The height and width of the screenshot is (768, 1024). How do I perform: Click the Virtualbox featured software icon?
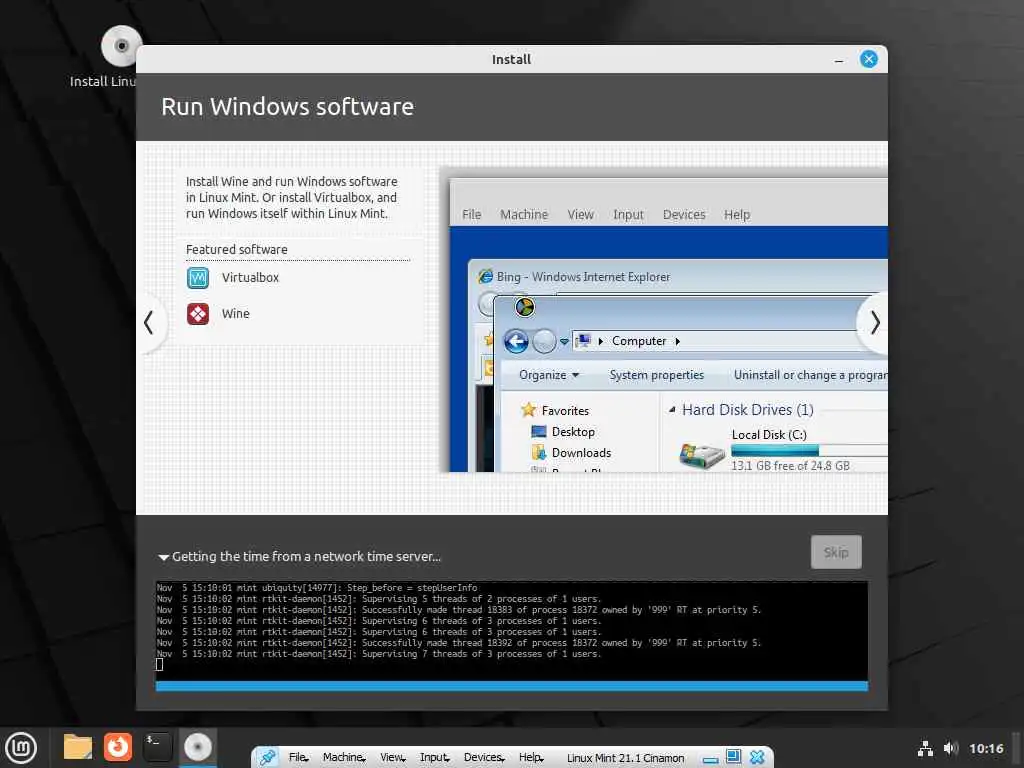198,278
